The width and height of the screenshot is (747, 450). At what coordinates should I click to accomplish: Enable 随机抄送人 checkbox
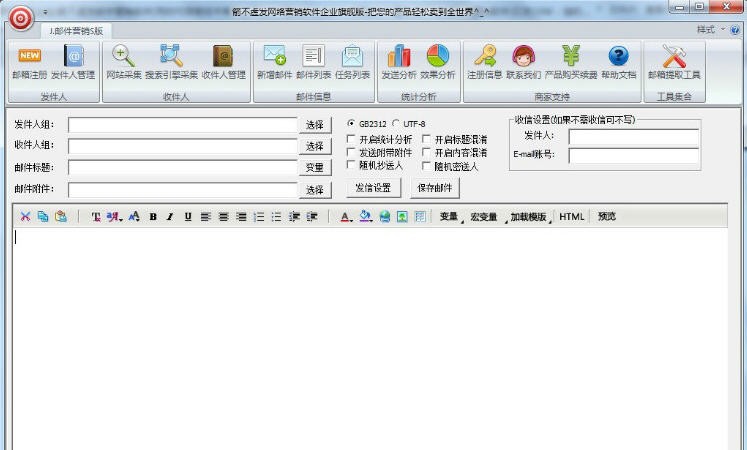pos(352,165)
